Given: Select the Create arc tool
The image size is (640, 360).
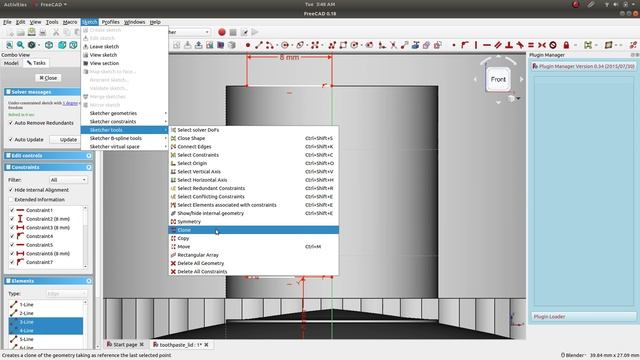Looking at the screenshot, I should [x=270, y=45].
